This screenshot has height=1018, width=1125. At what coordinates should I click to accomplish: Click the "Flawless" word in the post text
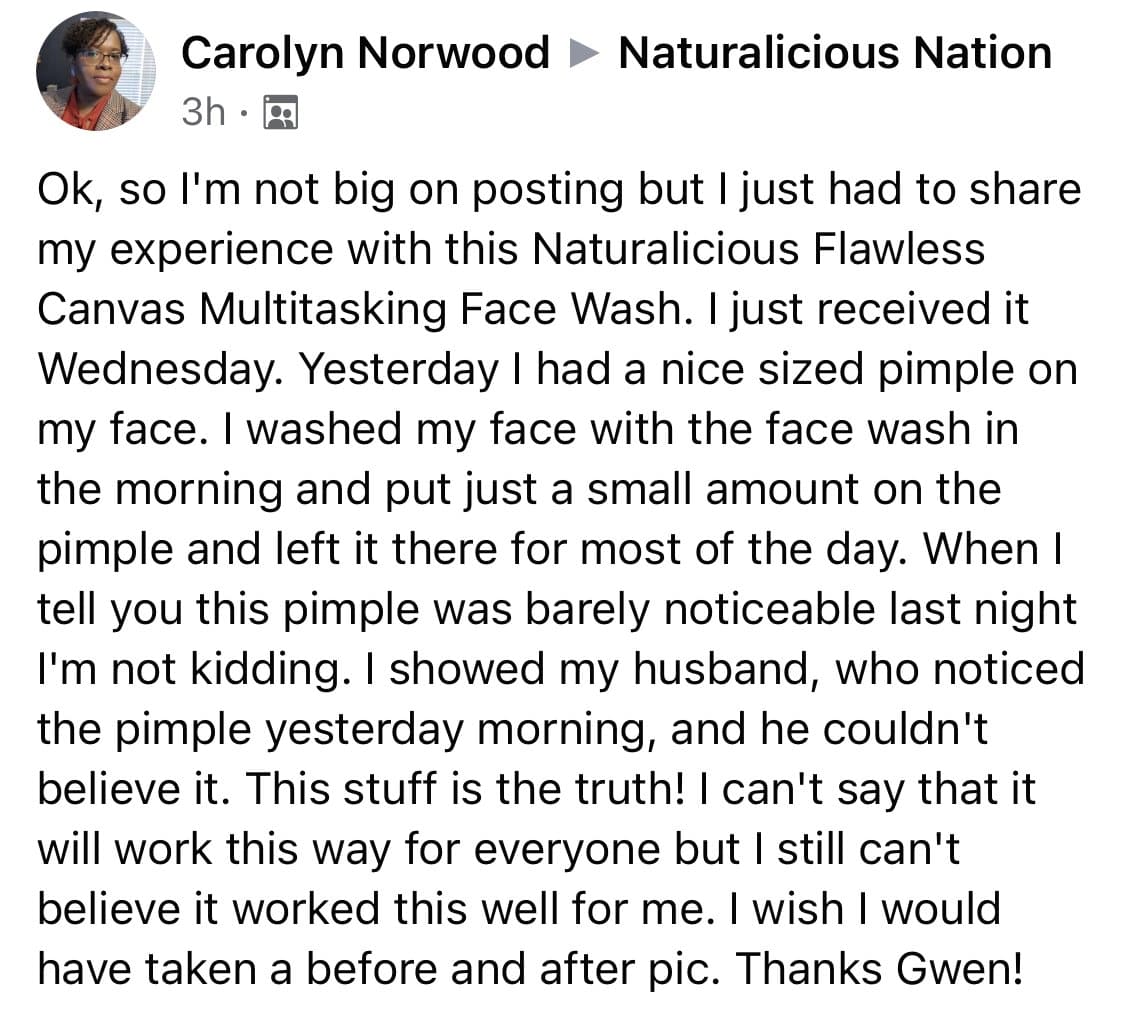(899, 249)
